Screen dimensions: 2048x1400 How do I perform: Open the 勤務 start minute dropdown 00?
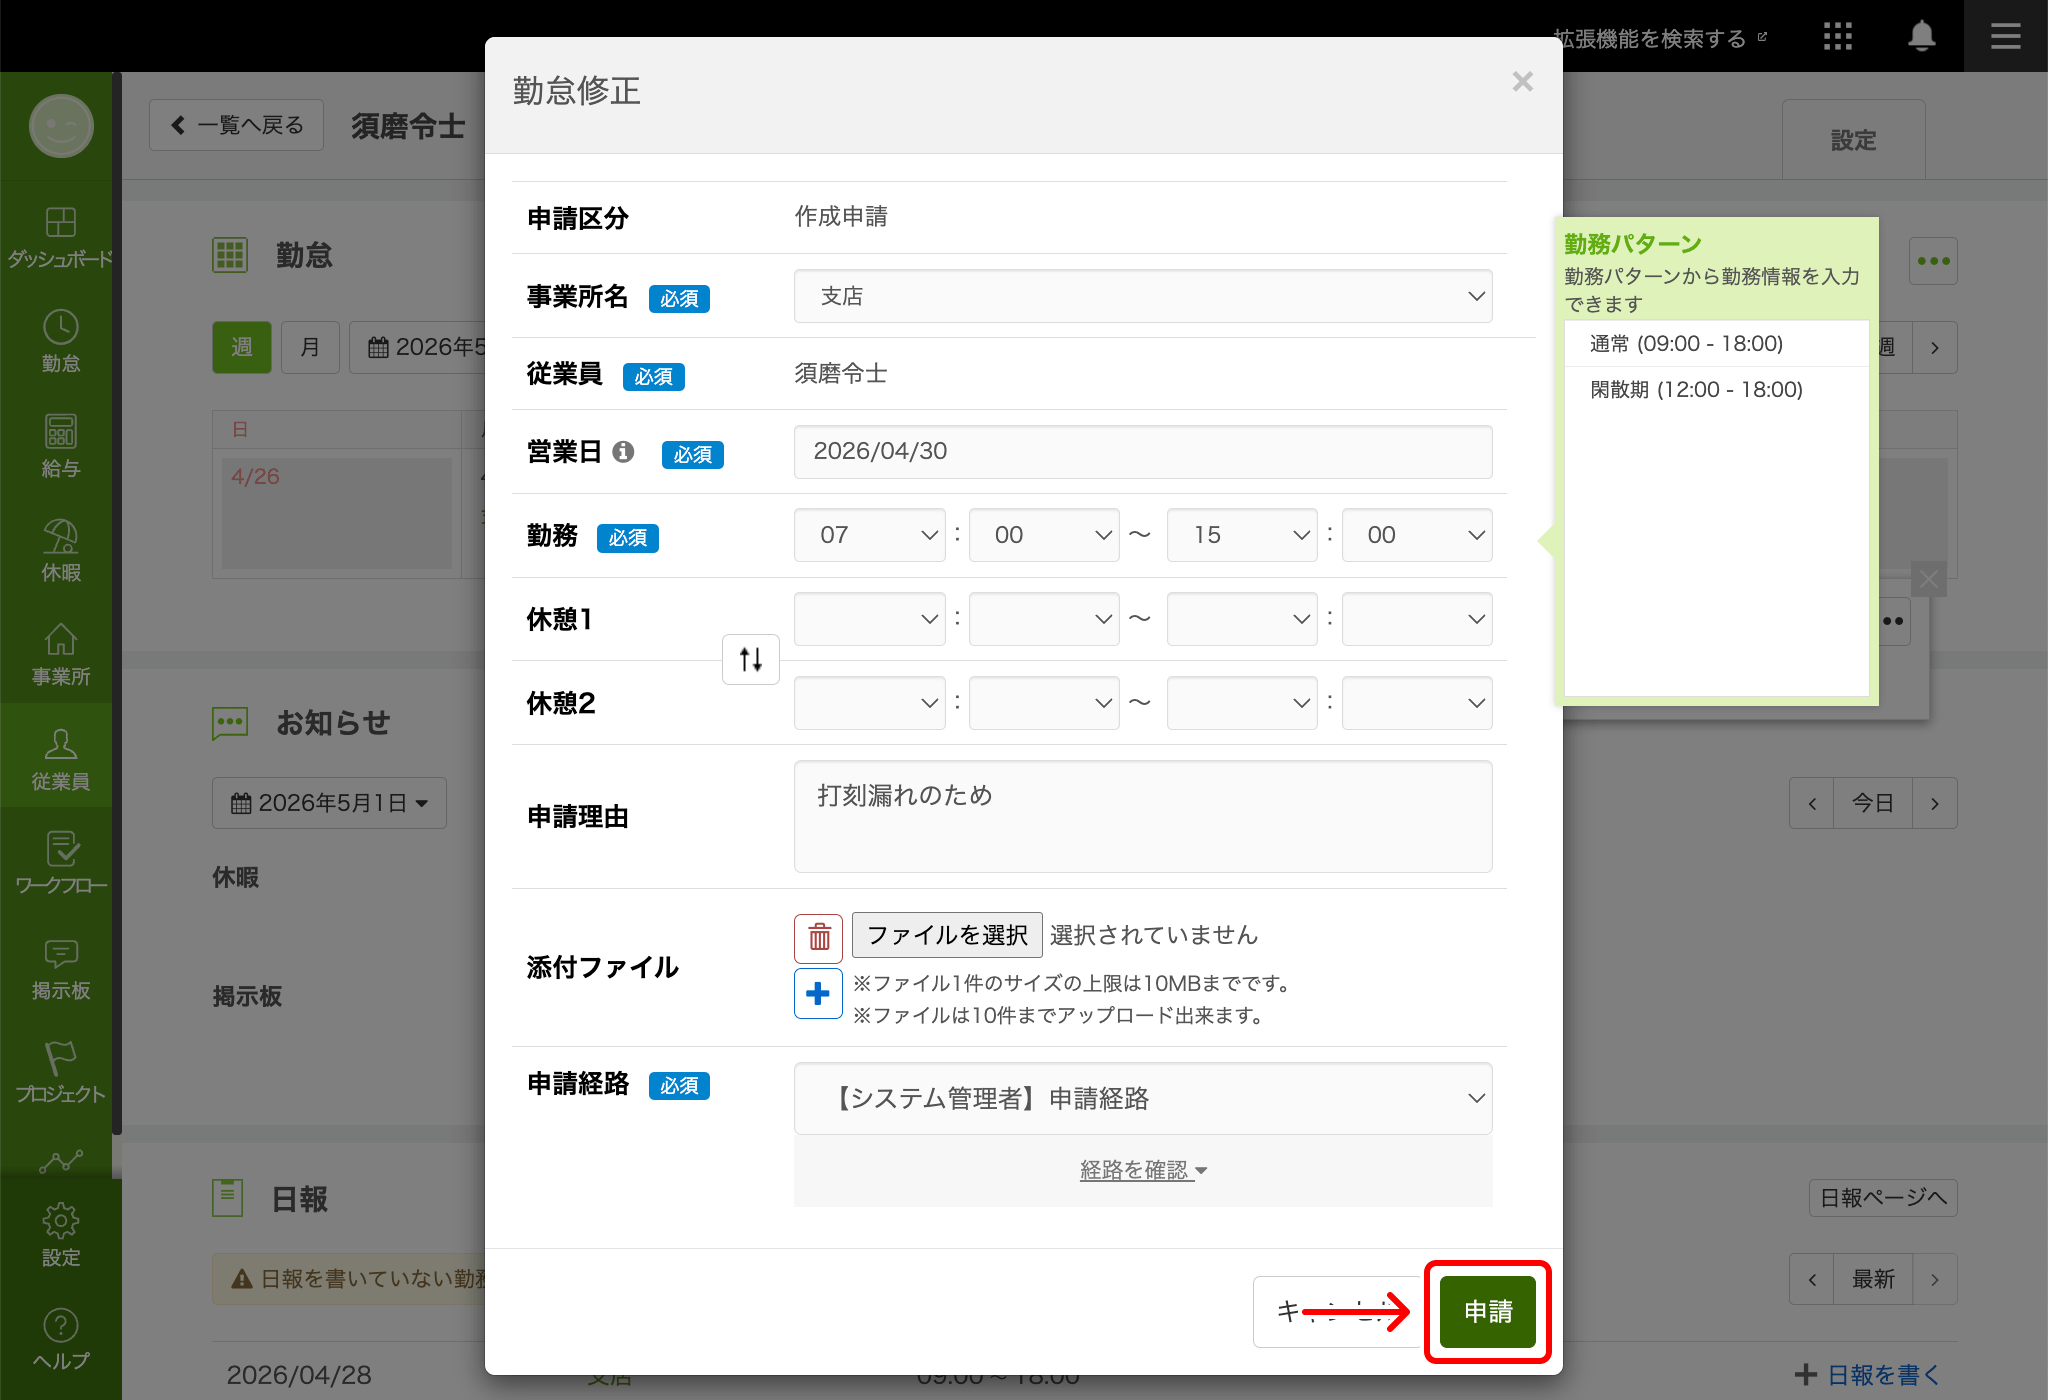click(x=1044, y=535)
